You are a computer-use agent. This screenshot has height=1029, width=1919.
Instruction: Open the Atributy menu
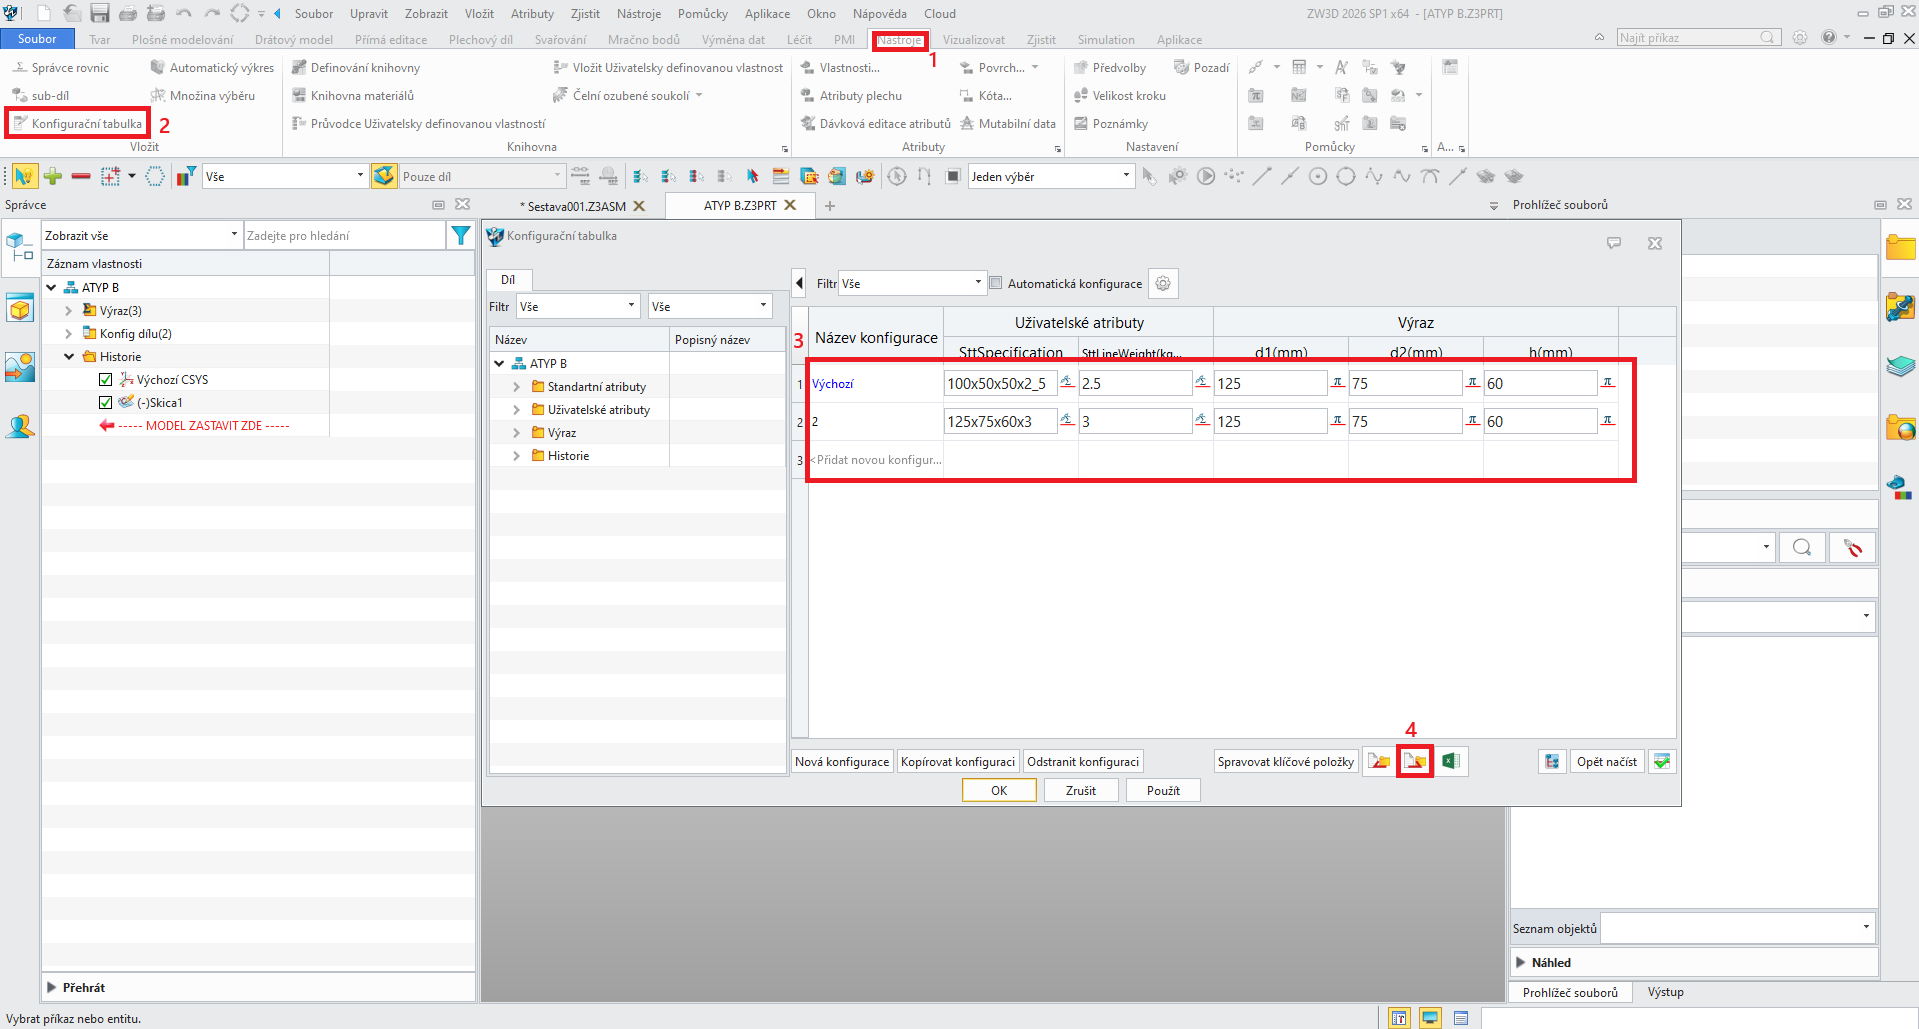[x=532, y=14]
